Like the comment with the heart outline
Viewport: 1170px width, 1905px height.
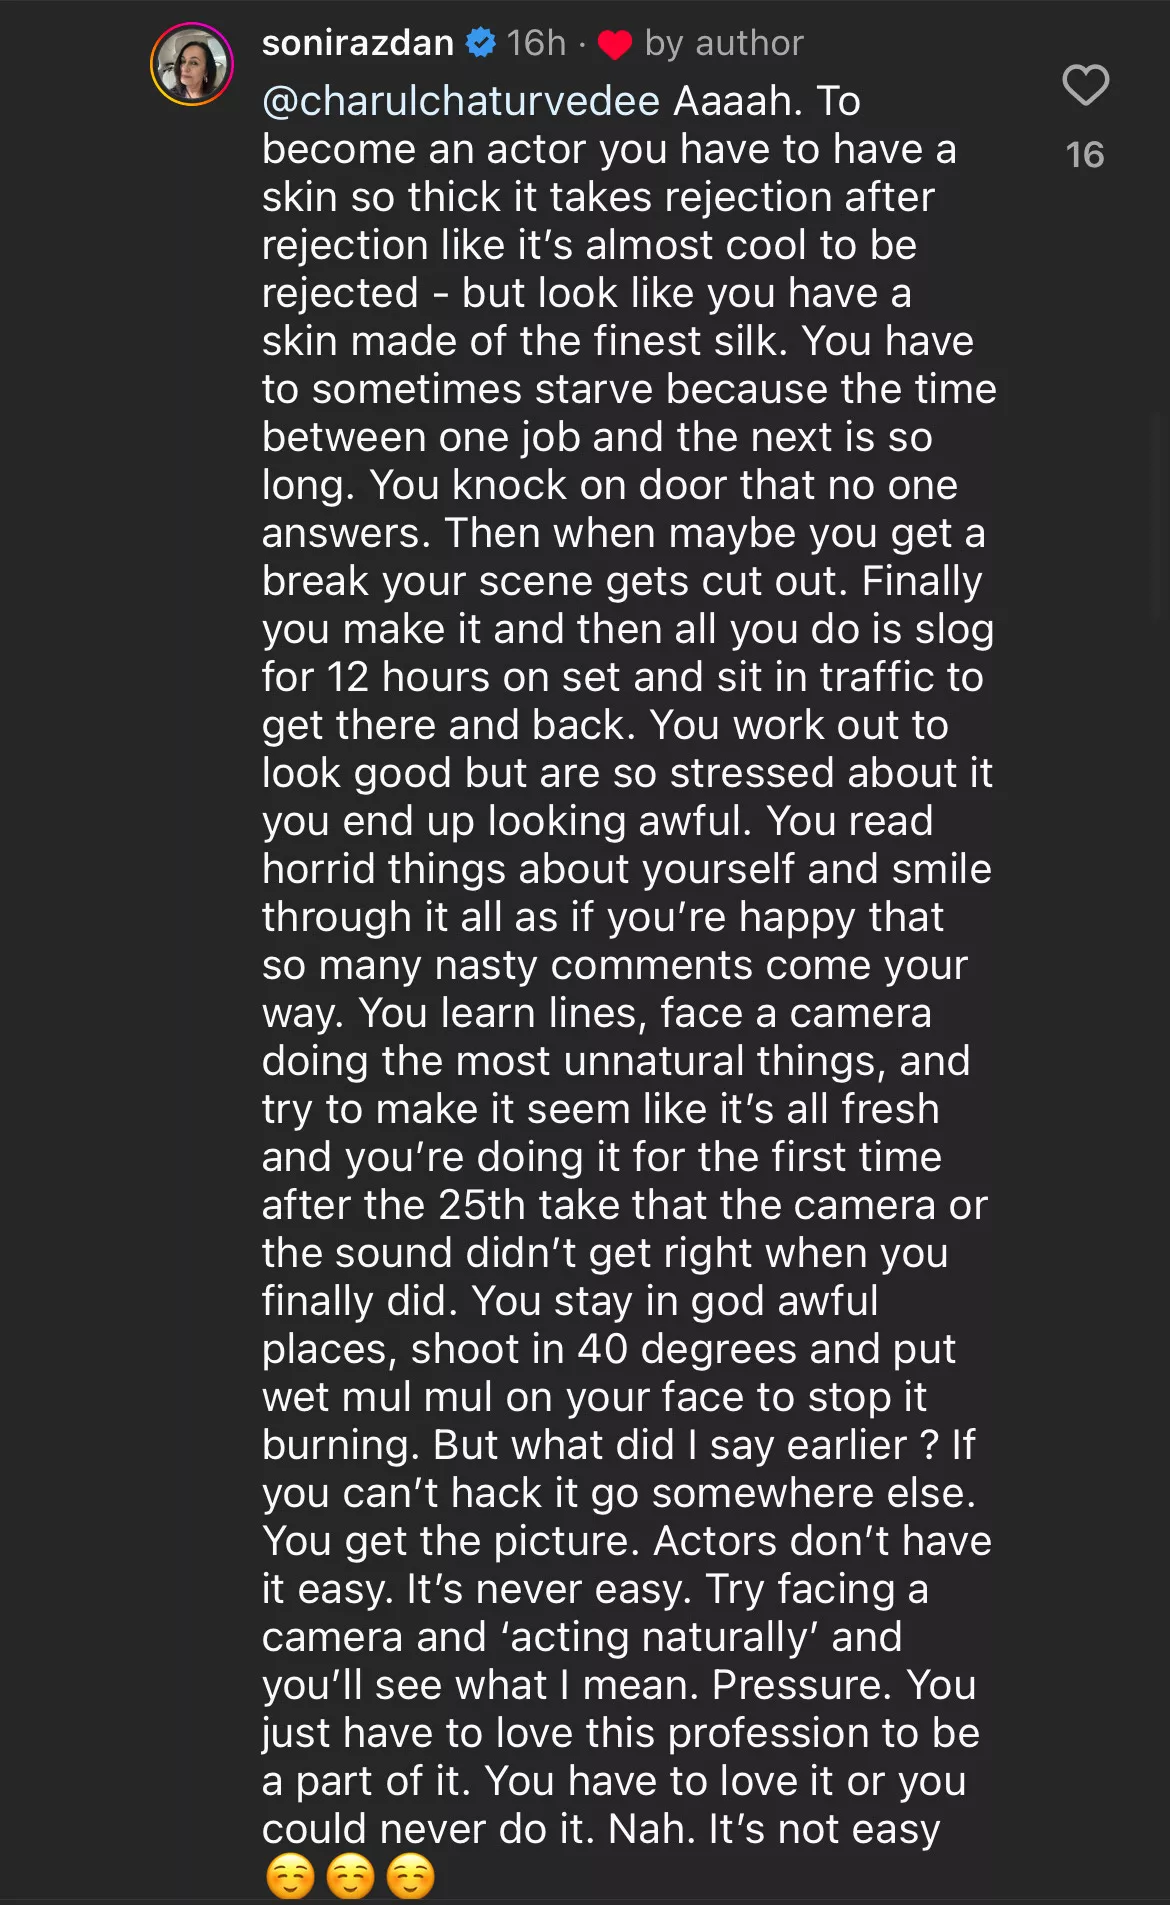tap(1085, 85)
